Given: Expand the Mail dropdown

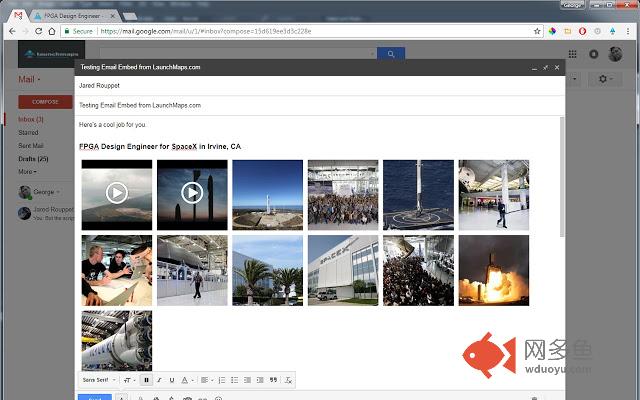Looking at the screenshot, I should coord(29,79).
